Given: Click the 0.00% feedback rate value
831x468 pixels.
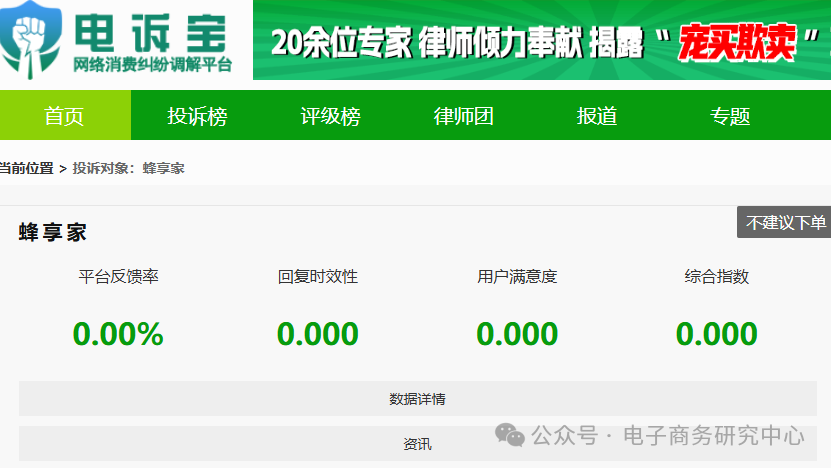Looking at the screenshot, I should (118, 334).
